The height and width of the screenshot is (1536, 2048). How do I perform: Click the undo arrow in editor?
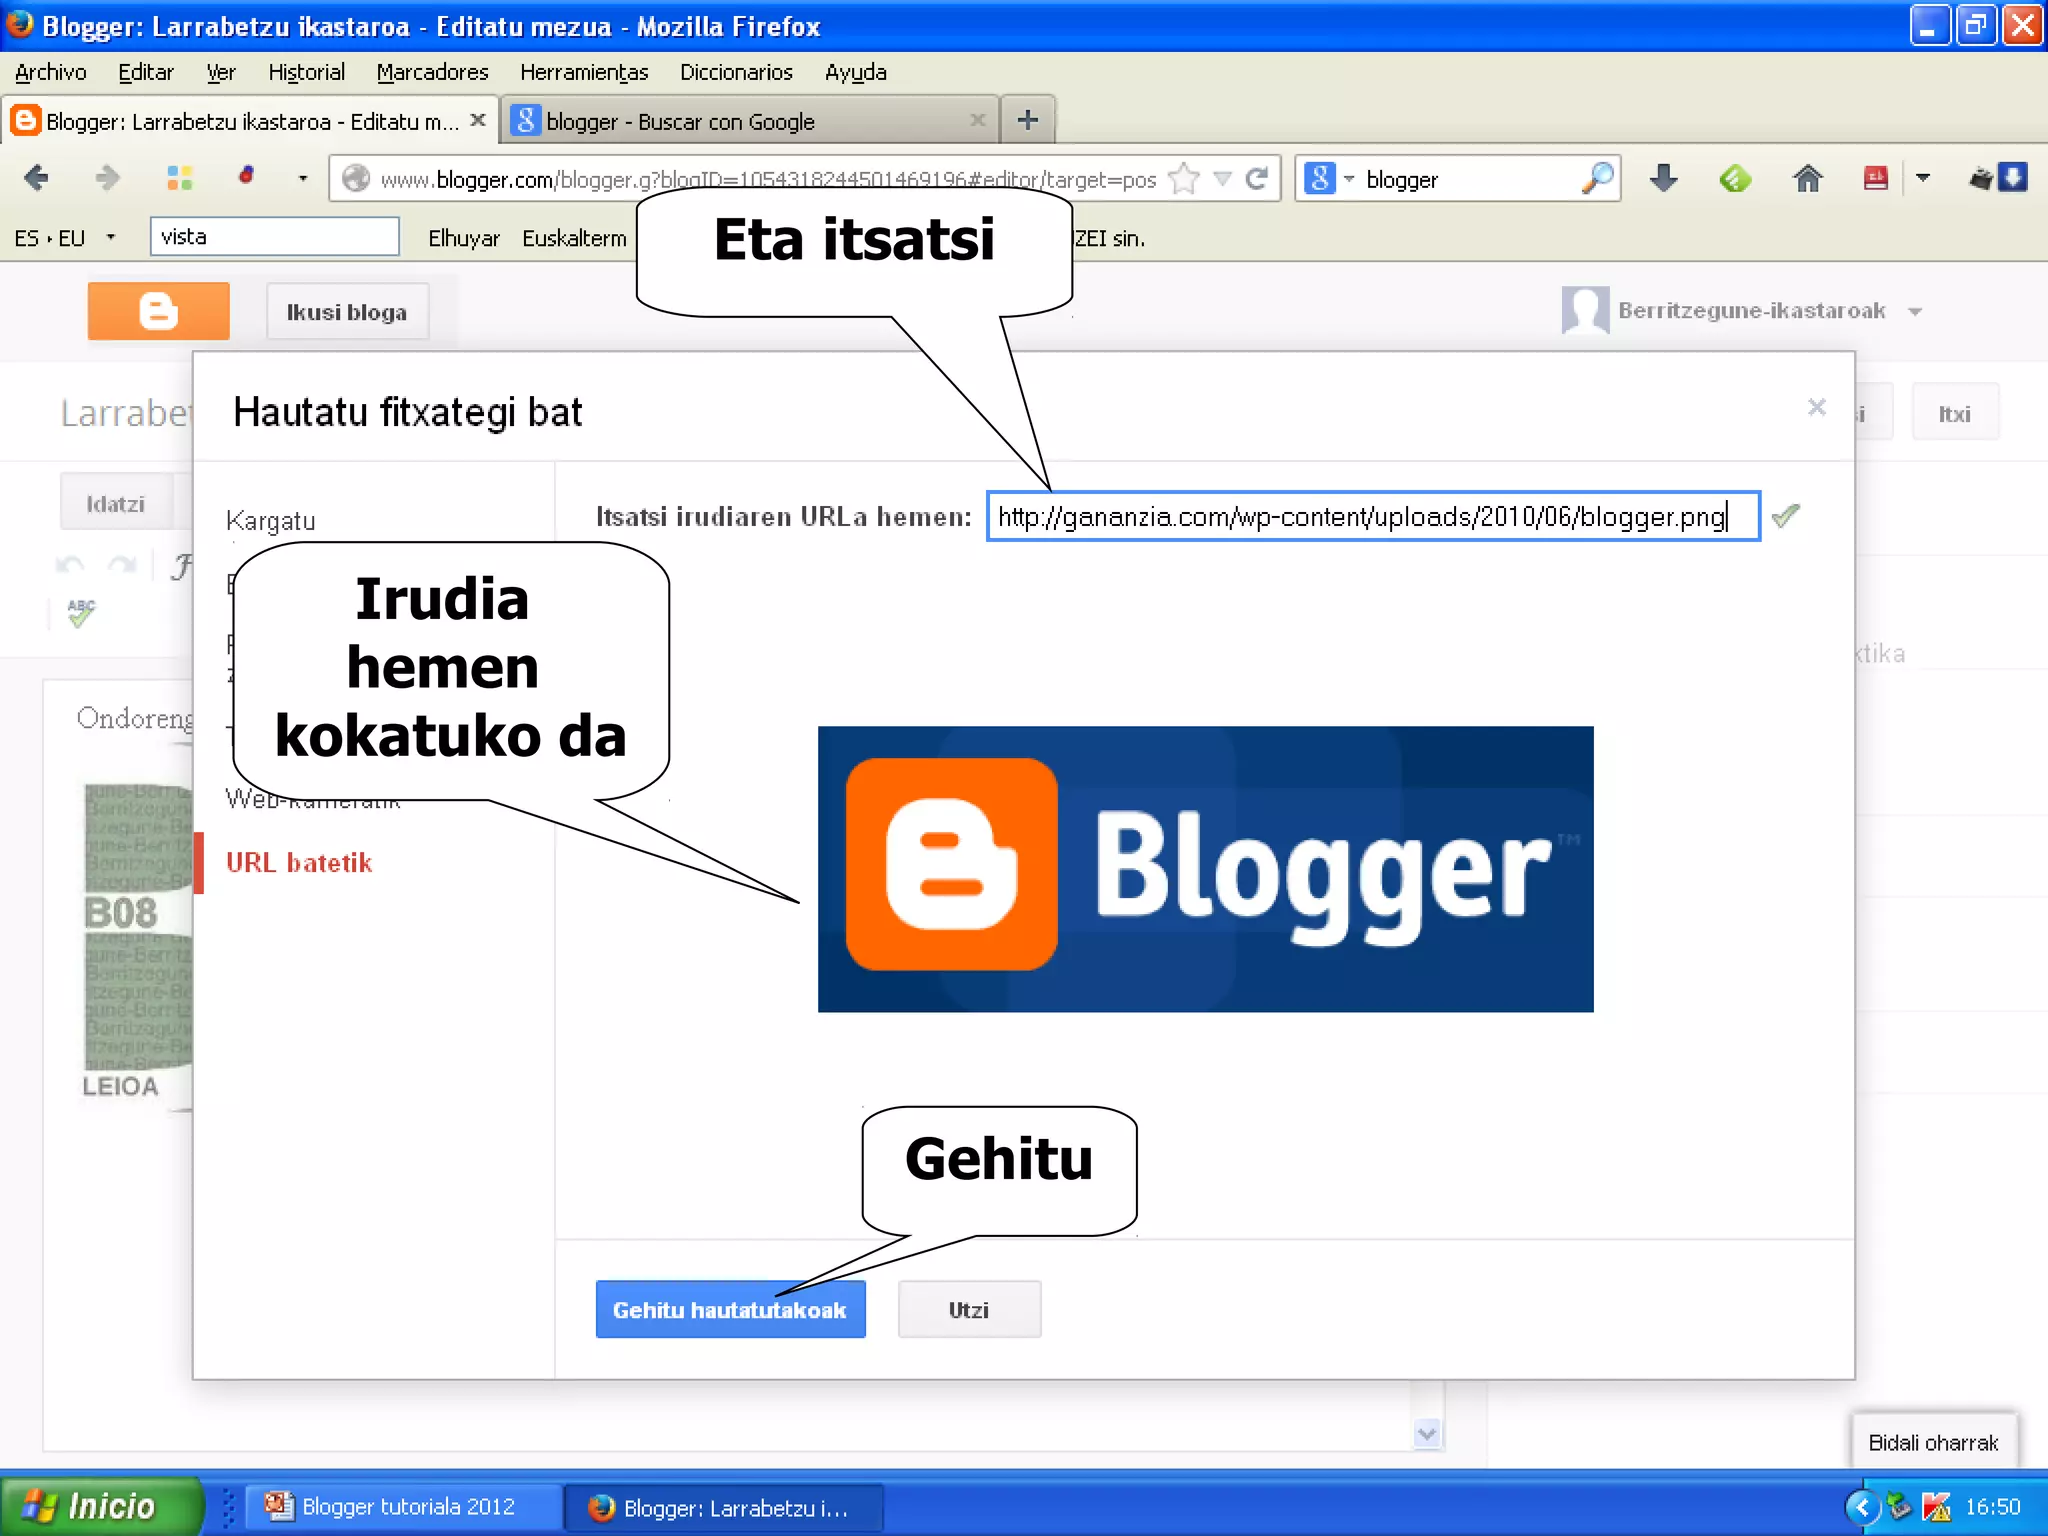(x=69, y=566)
